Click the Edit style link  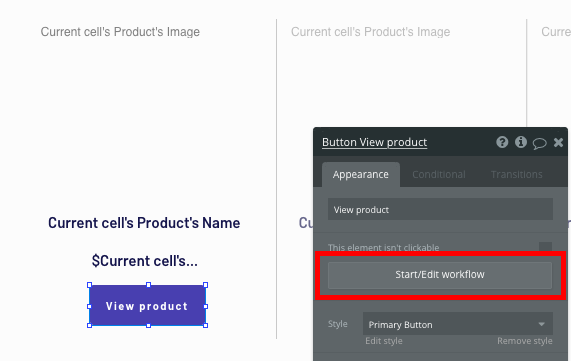click(384, 341)
